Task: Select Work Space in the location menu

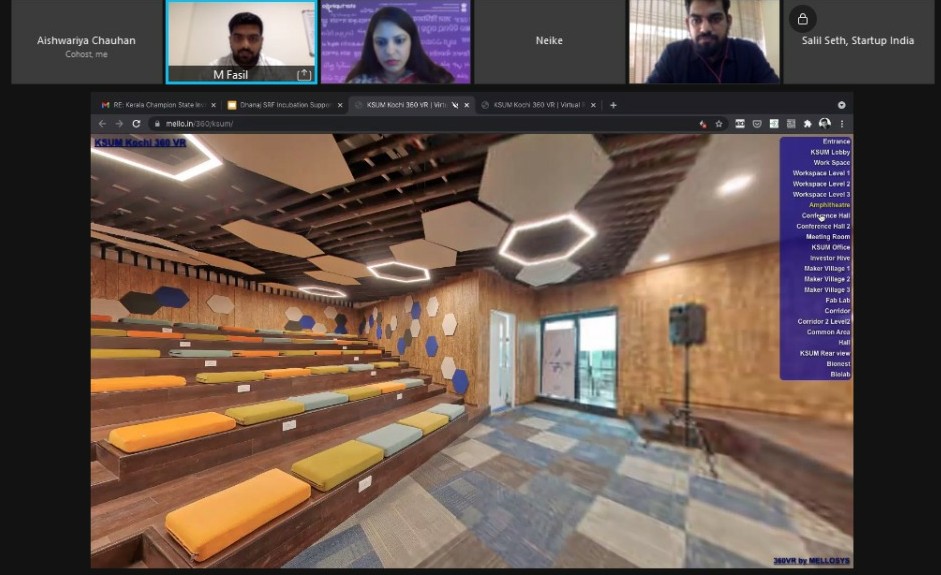Action: tap(831, 163)
